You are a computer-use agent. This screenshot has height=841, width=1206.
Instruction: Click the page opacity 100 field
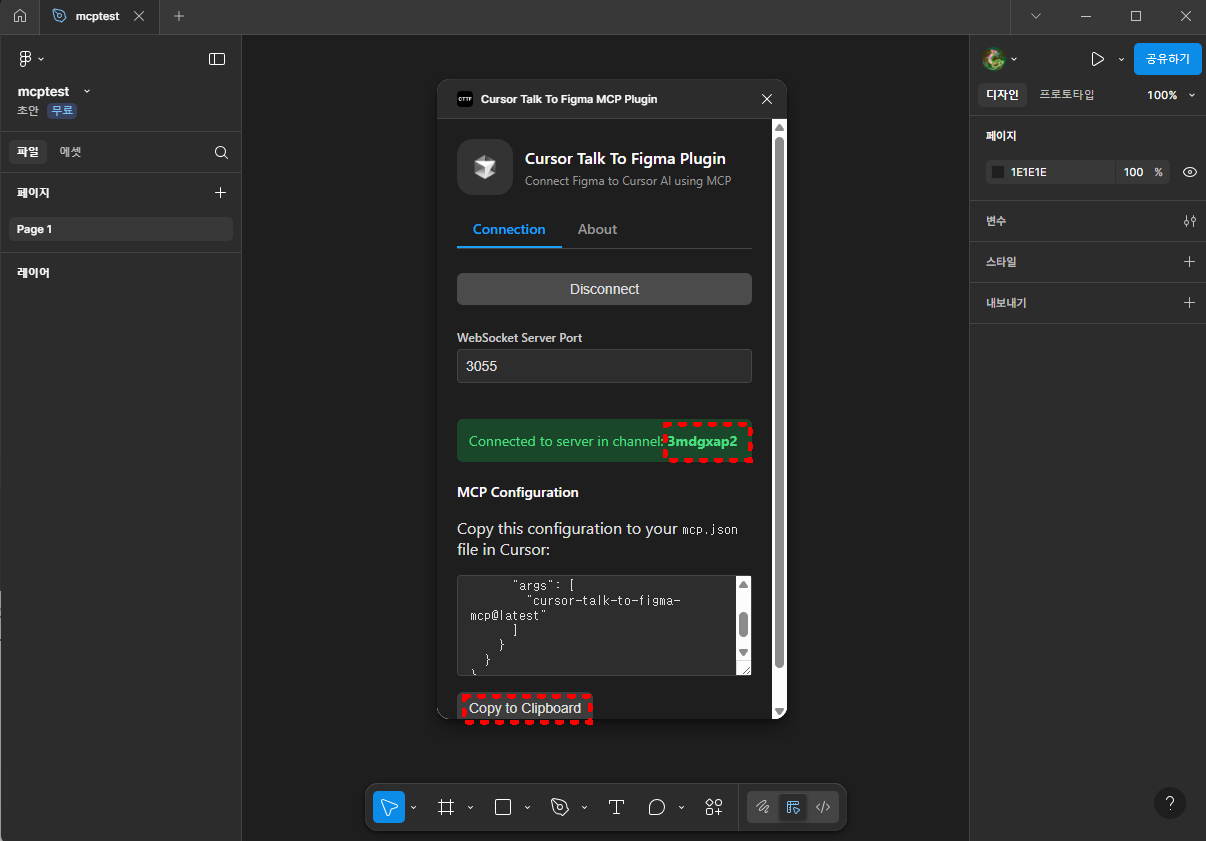pos(1133,172)
